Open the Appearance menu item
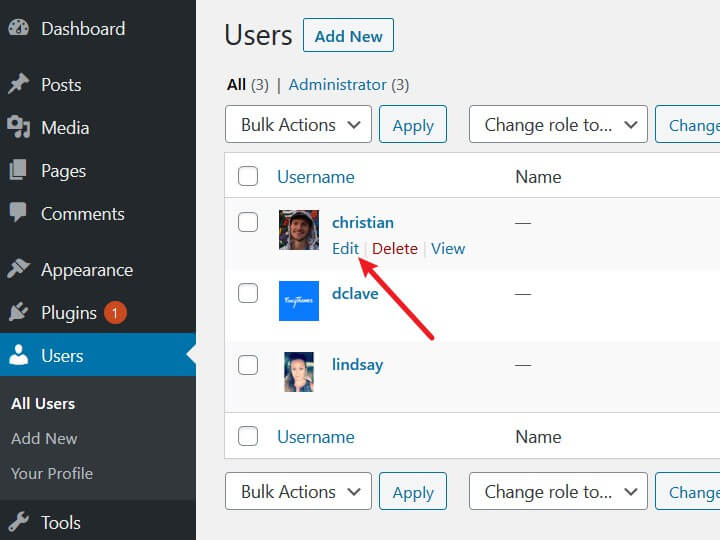Viewport: 720px width, 540px height. (x=87, y=270)
